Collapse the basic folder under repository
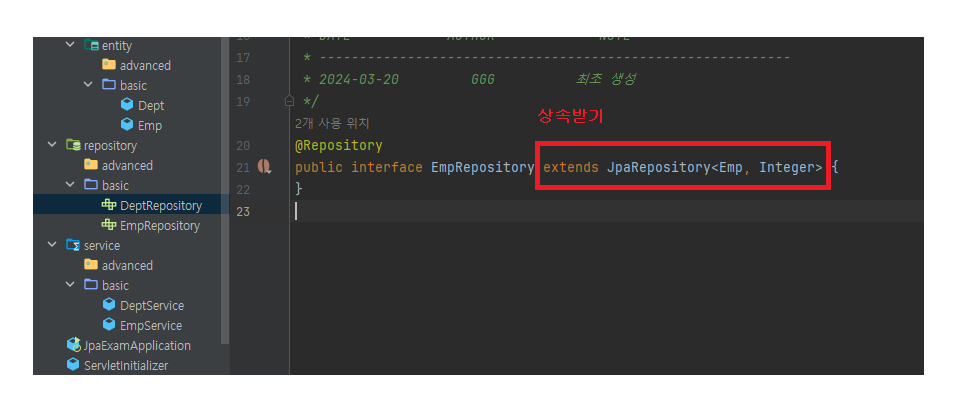The height and width of the screenshot is (415, 960). (71, 185)
